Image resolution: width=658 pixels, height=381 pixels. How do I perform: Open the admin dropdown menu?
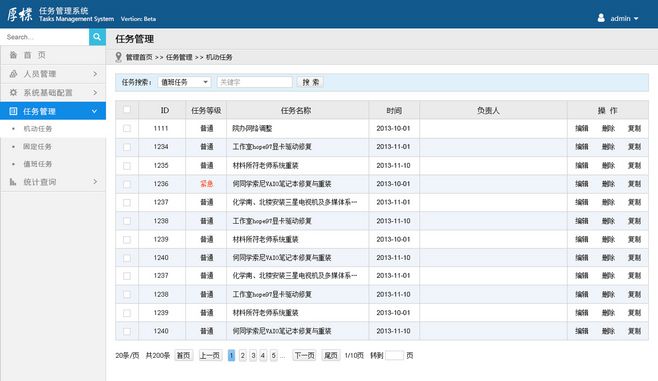624,18
